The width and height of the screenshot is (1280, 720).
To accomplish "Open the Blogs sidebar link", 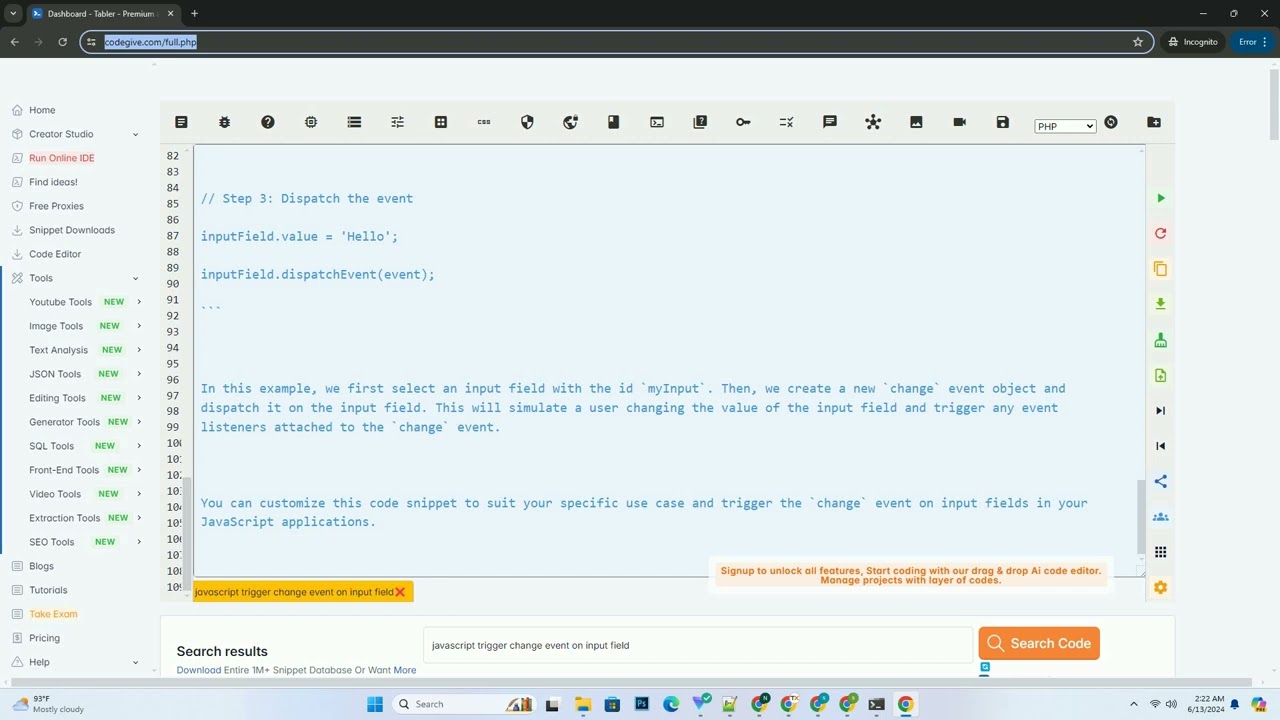I will click(41, 566).
